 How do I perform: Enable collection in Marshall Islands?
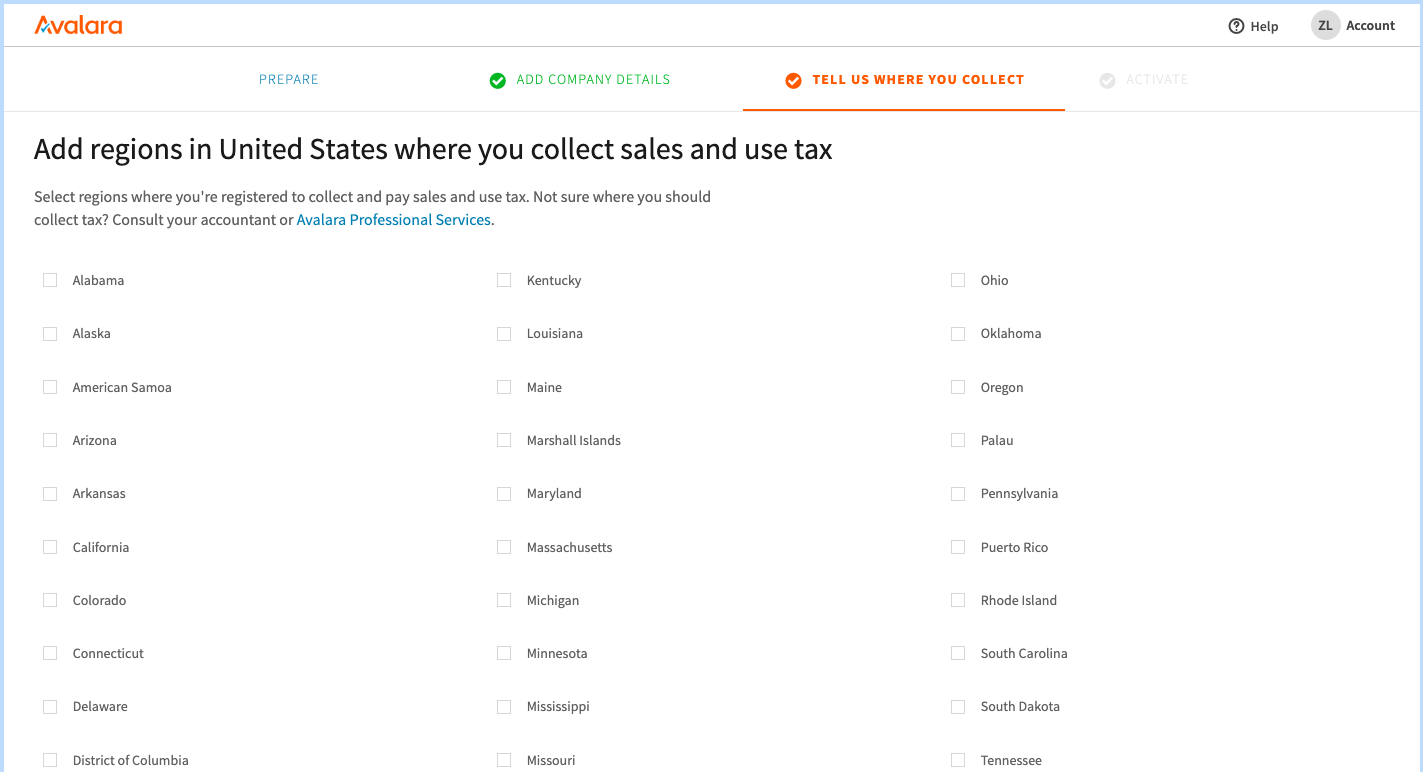(x=503, y=440)
